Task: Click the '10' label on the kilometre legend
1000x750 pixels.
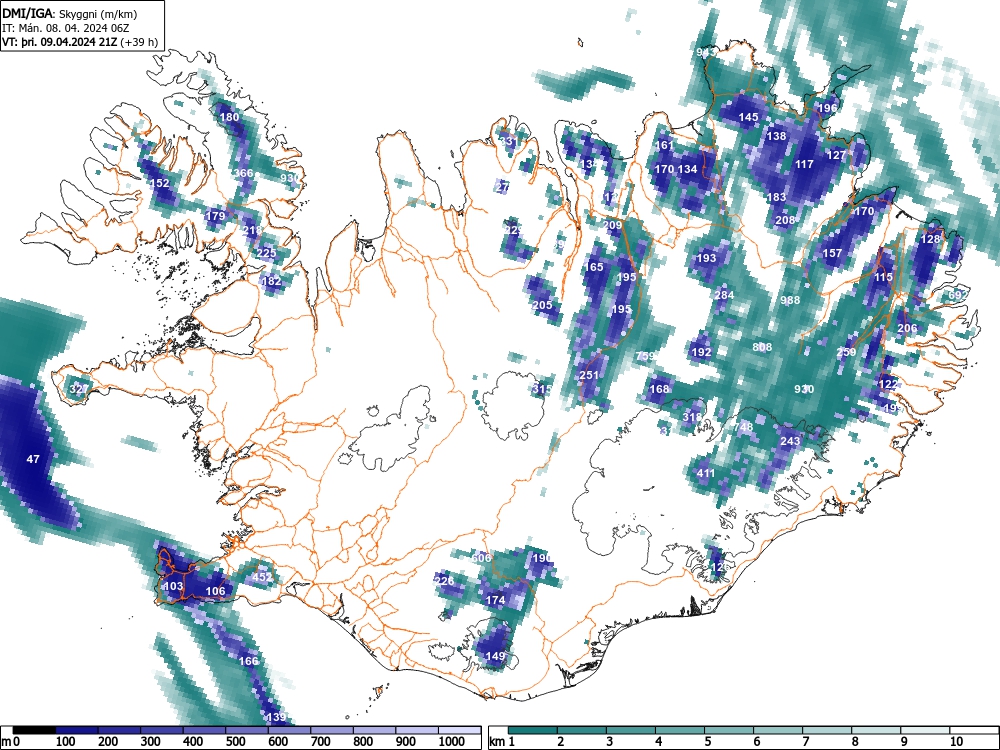Action: tap(955, 742)
